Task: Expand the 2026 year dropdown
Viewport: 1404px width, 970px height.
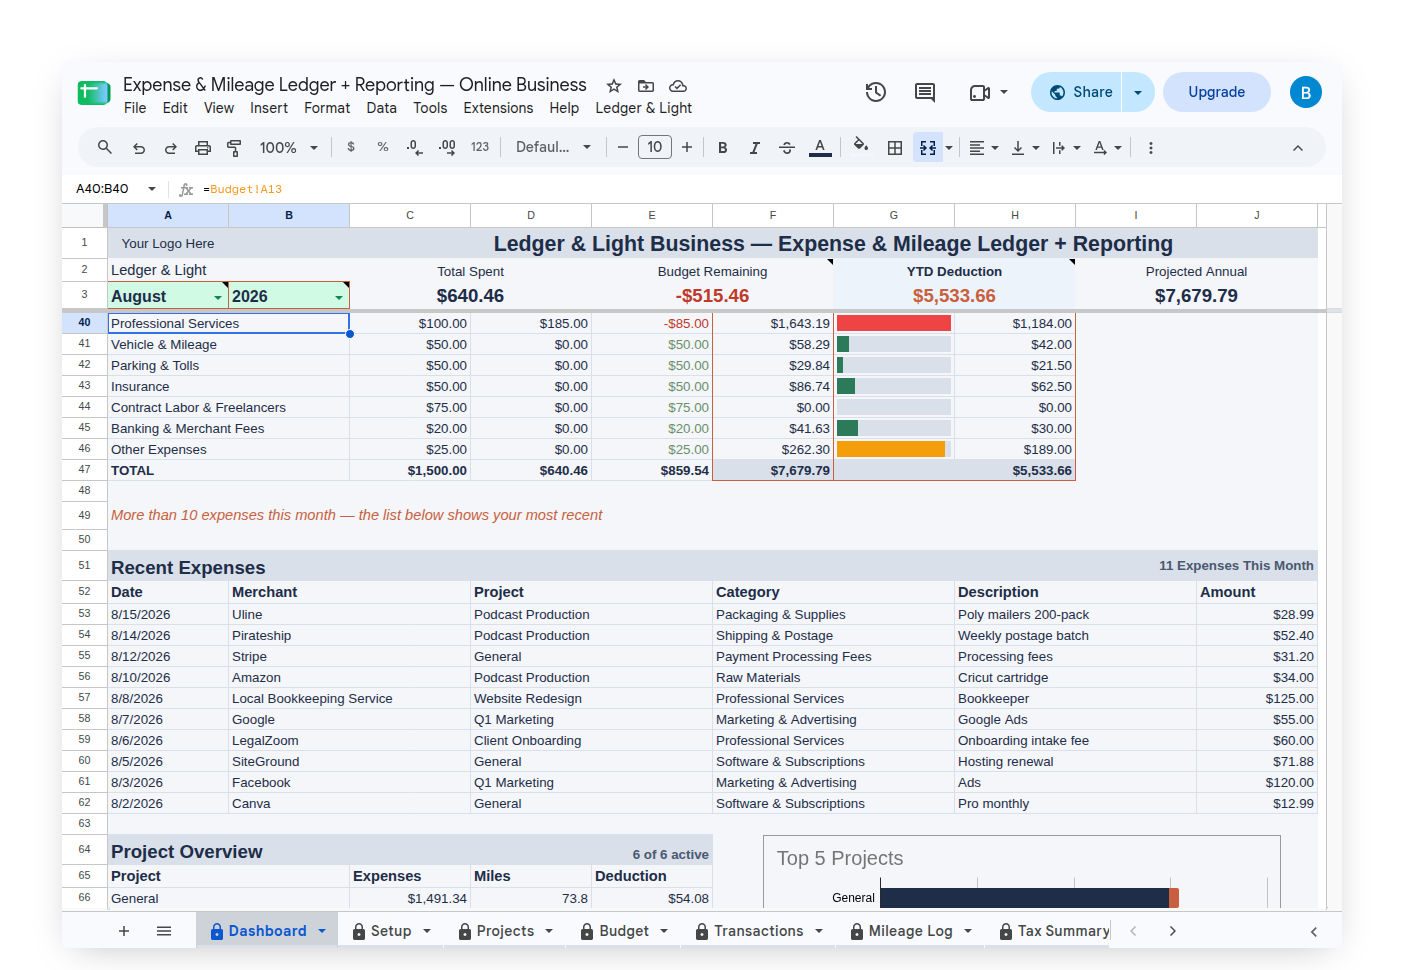Action: coord(339,297)
